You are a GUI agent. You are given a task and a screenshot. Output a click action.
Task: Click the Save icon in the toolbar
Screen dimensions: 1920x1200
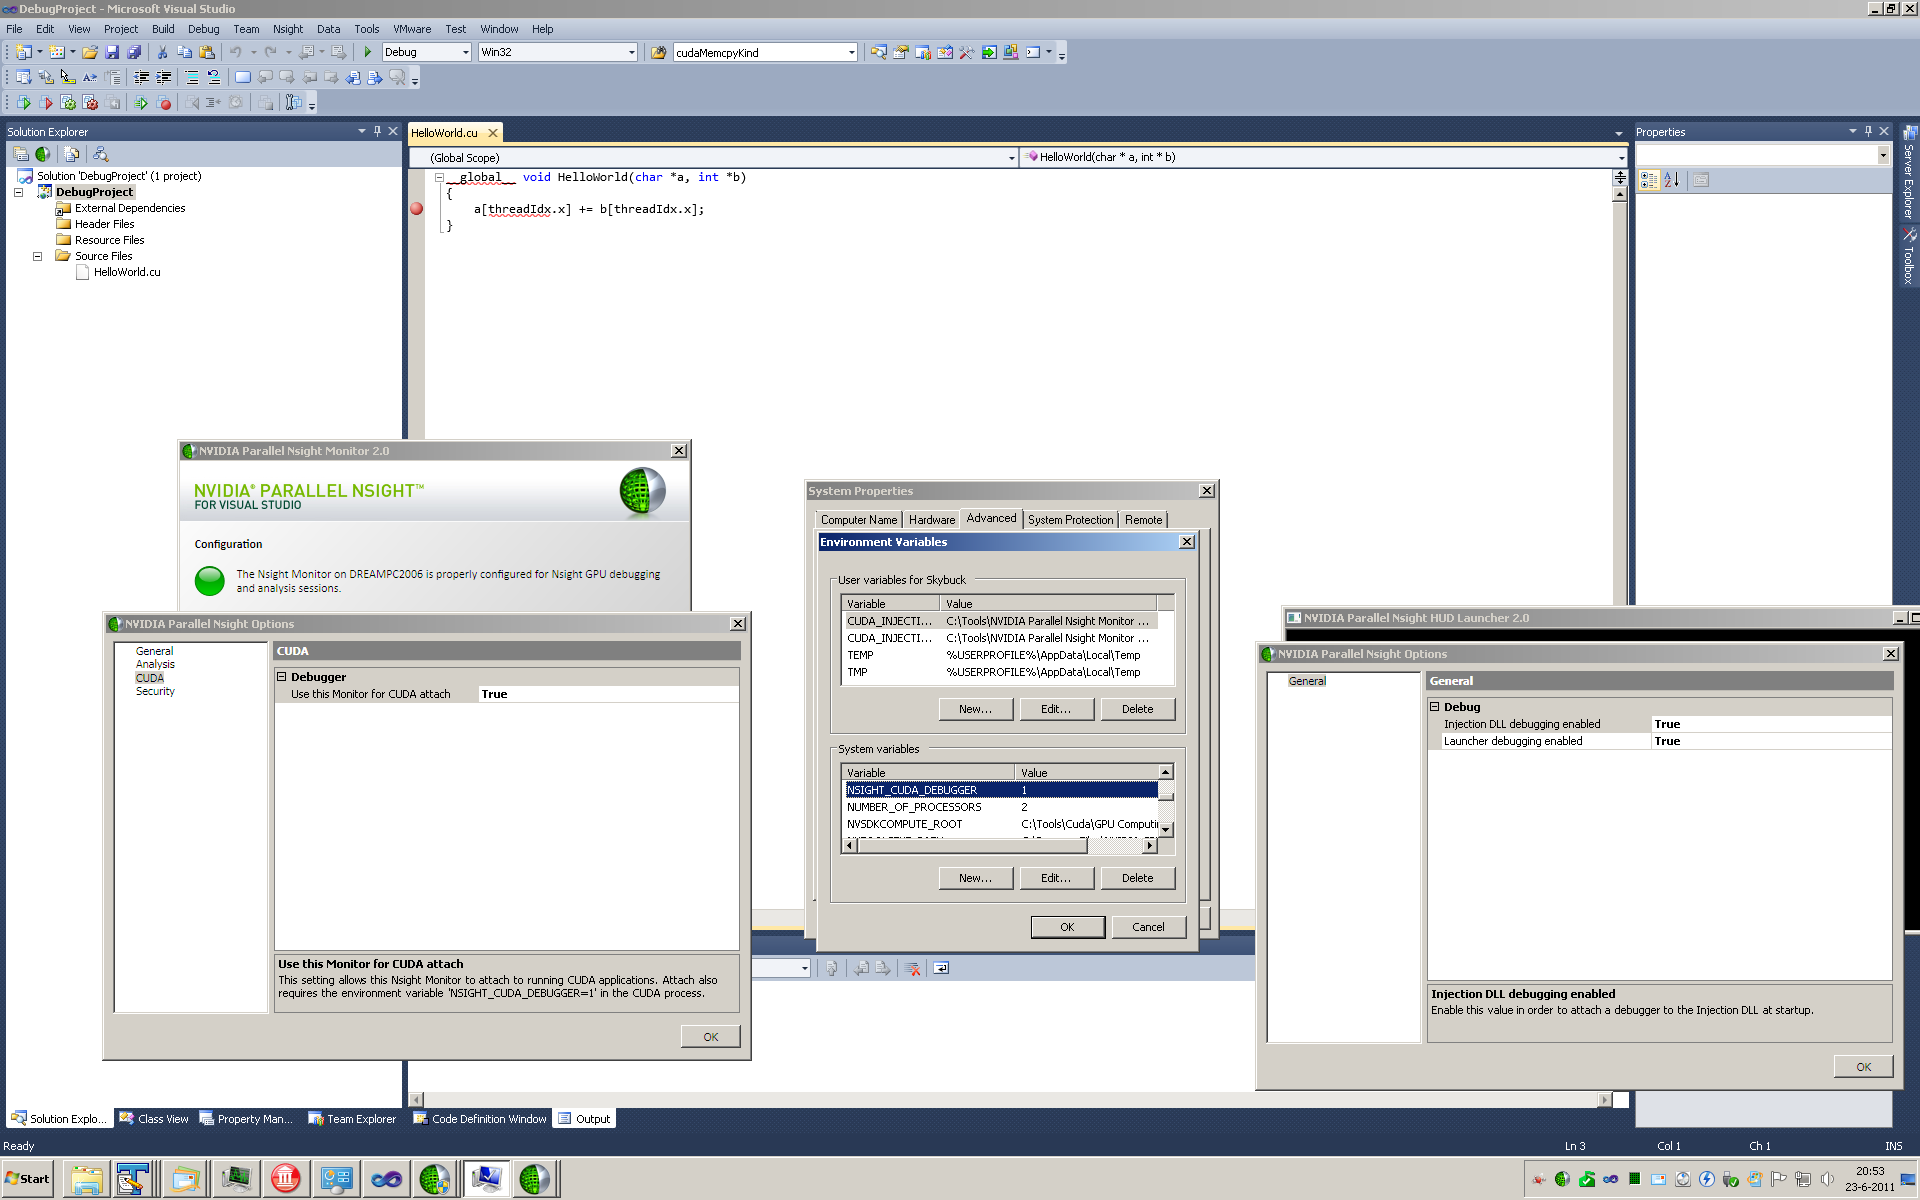coord(112,52)
